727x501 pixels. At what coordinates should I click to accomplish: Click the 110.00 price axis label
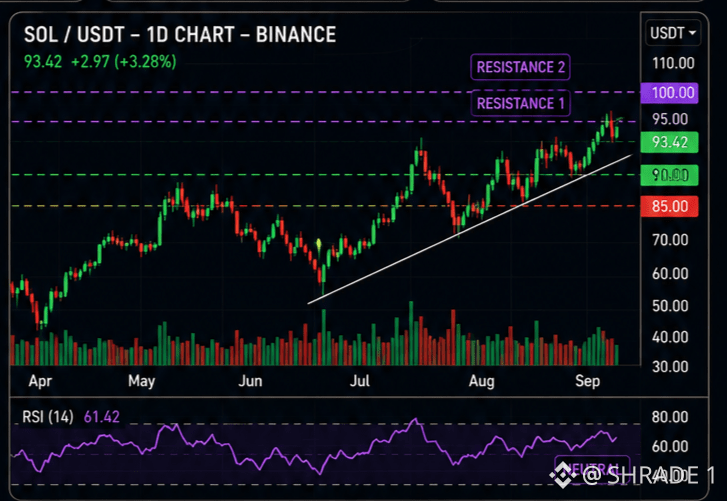(673, 63)
